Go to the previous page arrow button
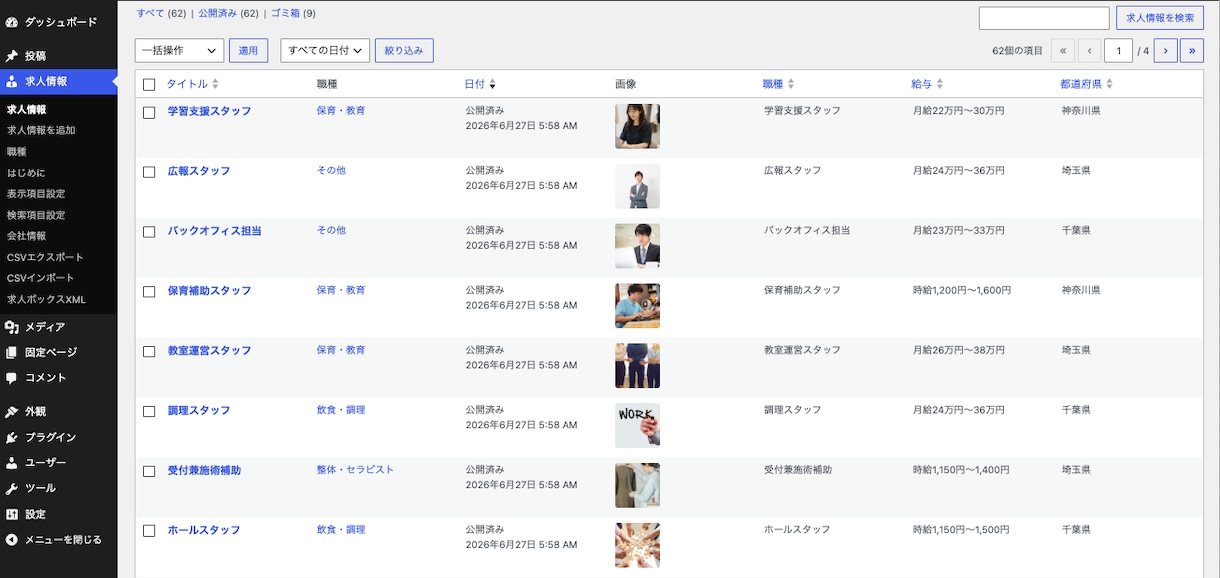 click(x=1089, y=51)
